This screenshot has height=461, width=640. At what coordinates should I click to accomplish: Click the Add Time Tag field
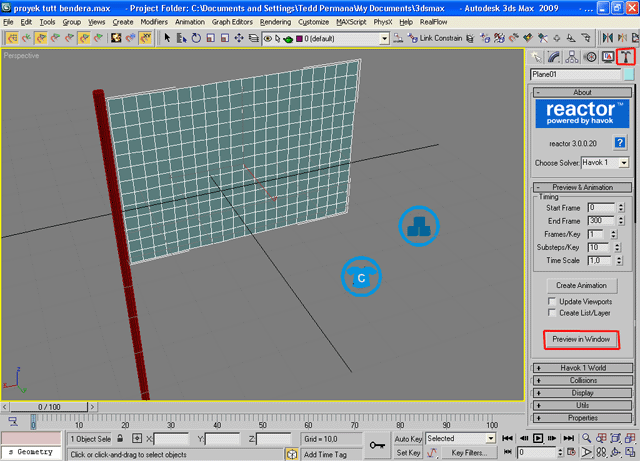pyautogui.click(x=331, y=454)
